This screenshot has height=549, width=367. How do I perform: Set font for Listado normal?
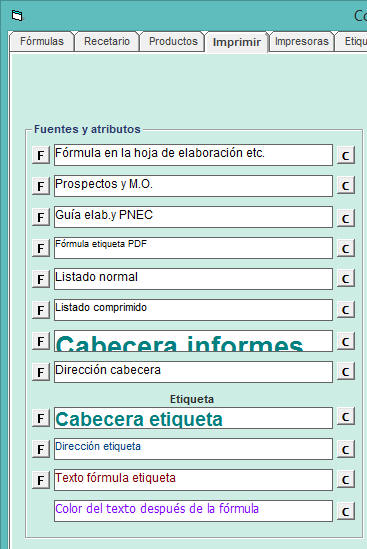point(41,279)
